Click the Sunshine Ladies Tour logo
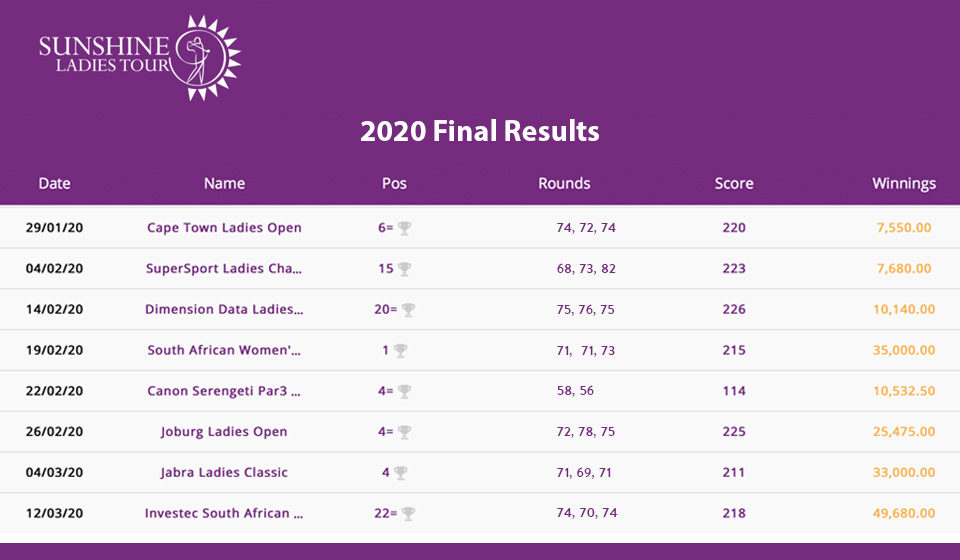Viewport: 960px width, 560px height. [140, 58]
